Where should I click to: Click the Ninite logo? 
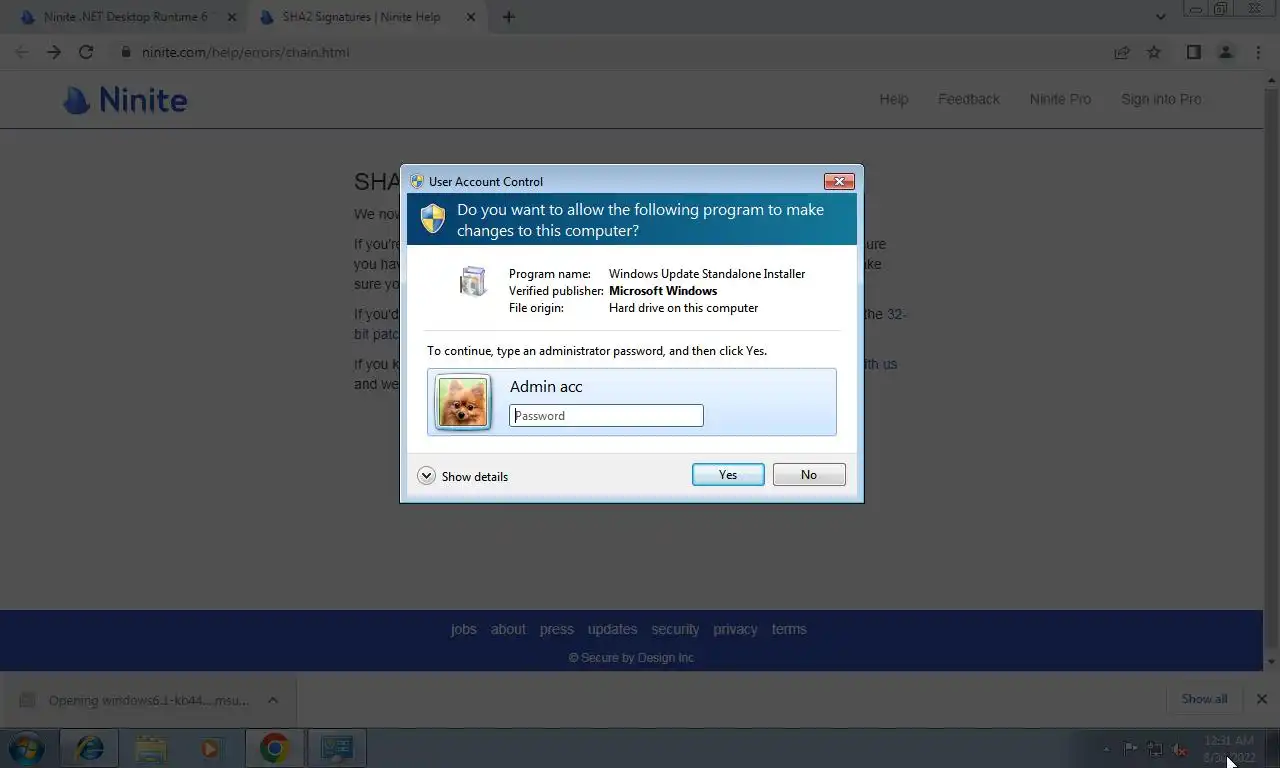coord(125,100)
